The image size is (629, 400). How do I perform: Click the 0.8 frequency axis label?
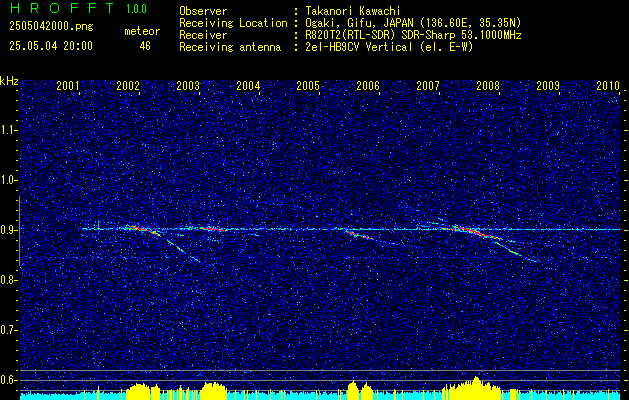[x=9, y=280]
